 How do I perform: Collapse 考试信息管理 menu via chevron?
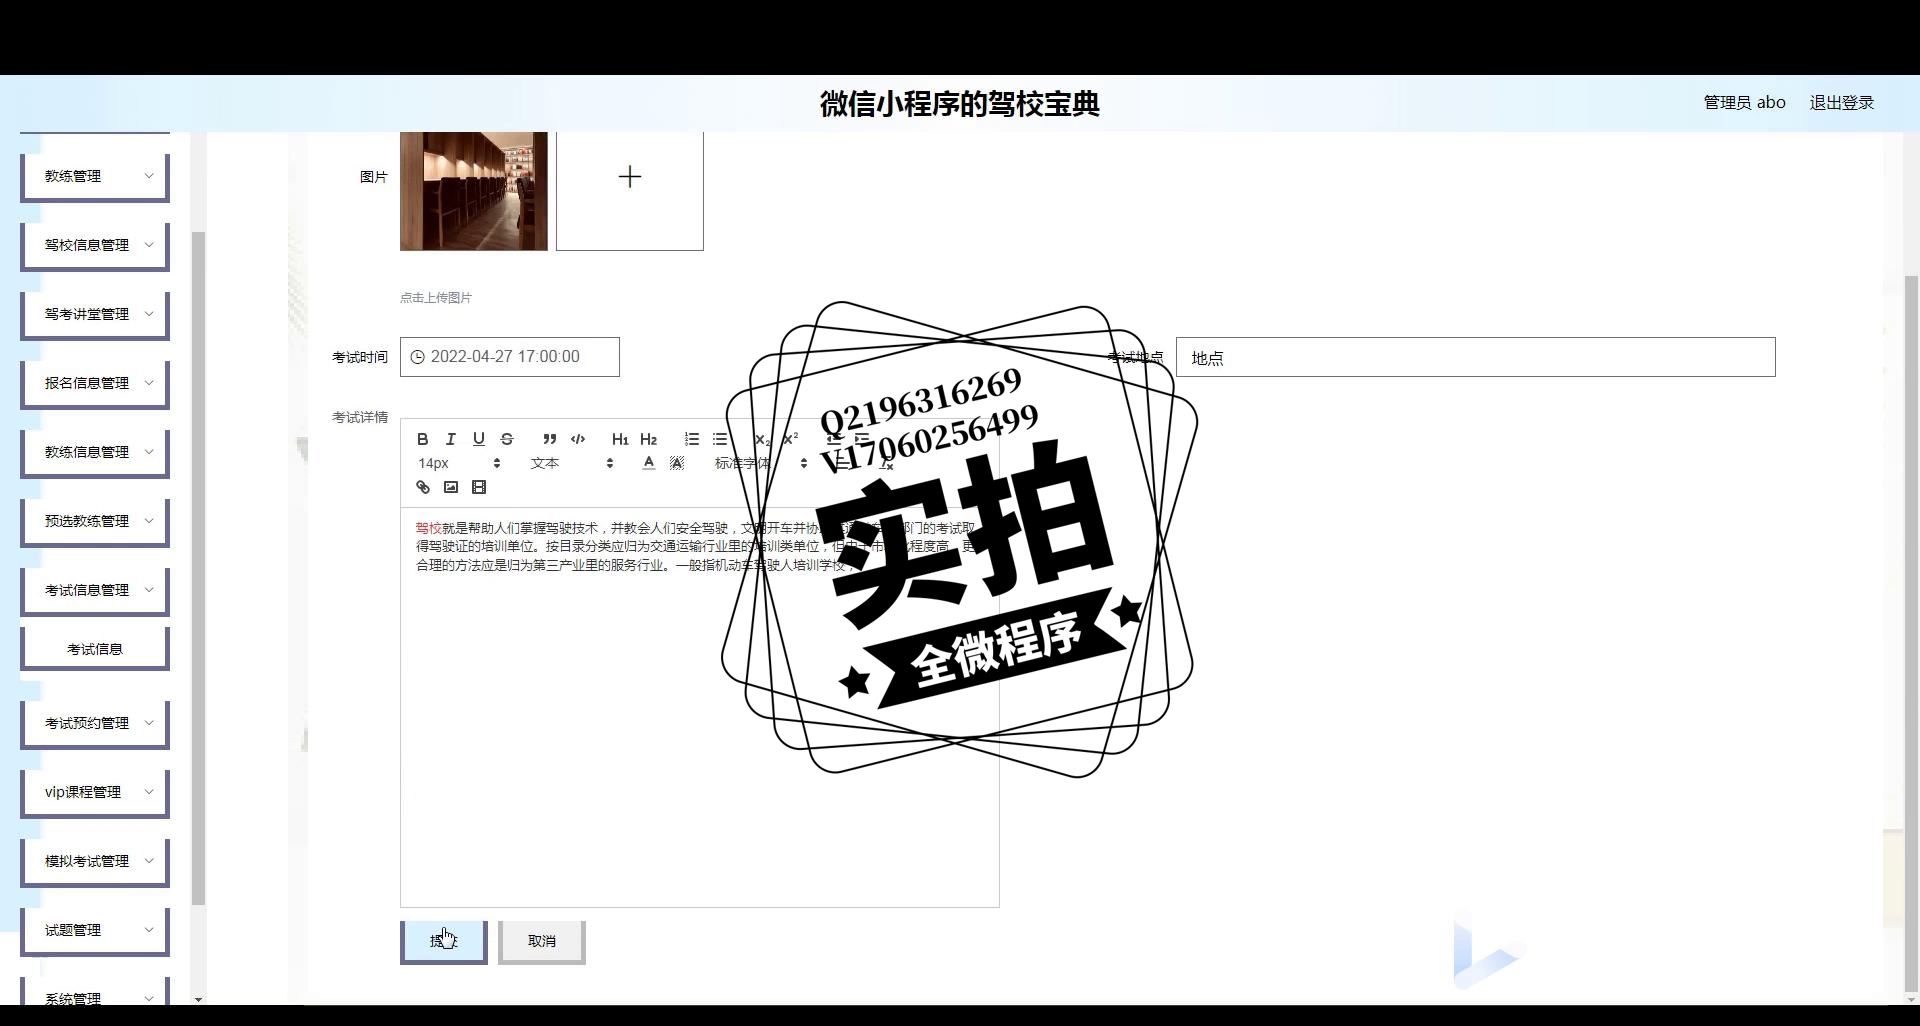[149, 590]
